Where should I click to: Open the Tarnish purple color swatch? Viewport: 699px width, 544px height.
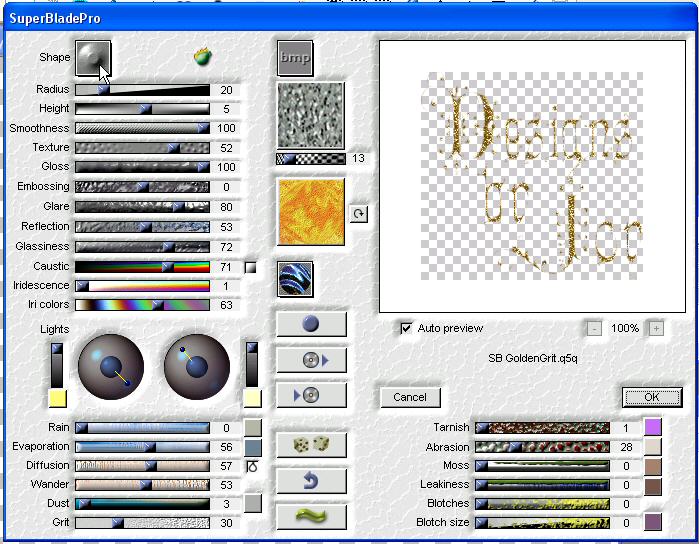[x=653, y=427]
